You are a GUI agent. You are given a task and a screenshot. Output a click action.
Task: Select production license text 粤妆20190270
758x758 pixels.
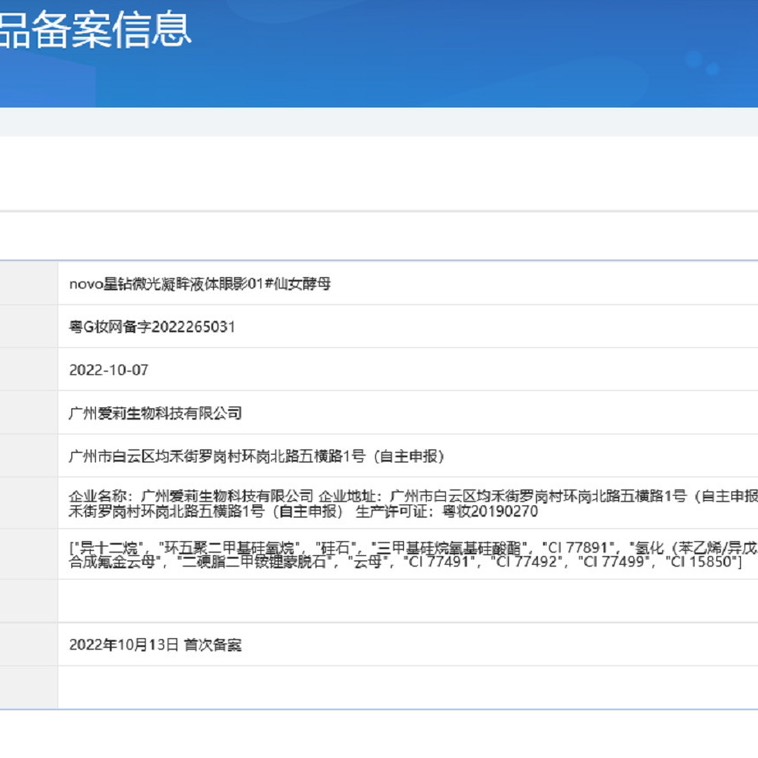tap(490, 511)
